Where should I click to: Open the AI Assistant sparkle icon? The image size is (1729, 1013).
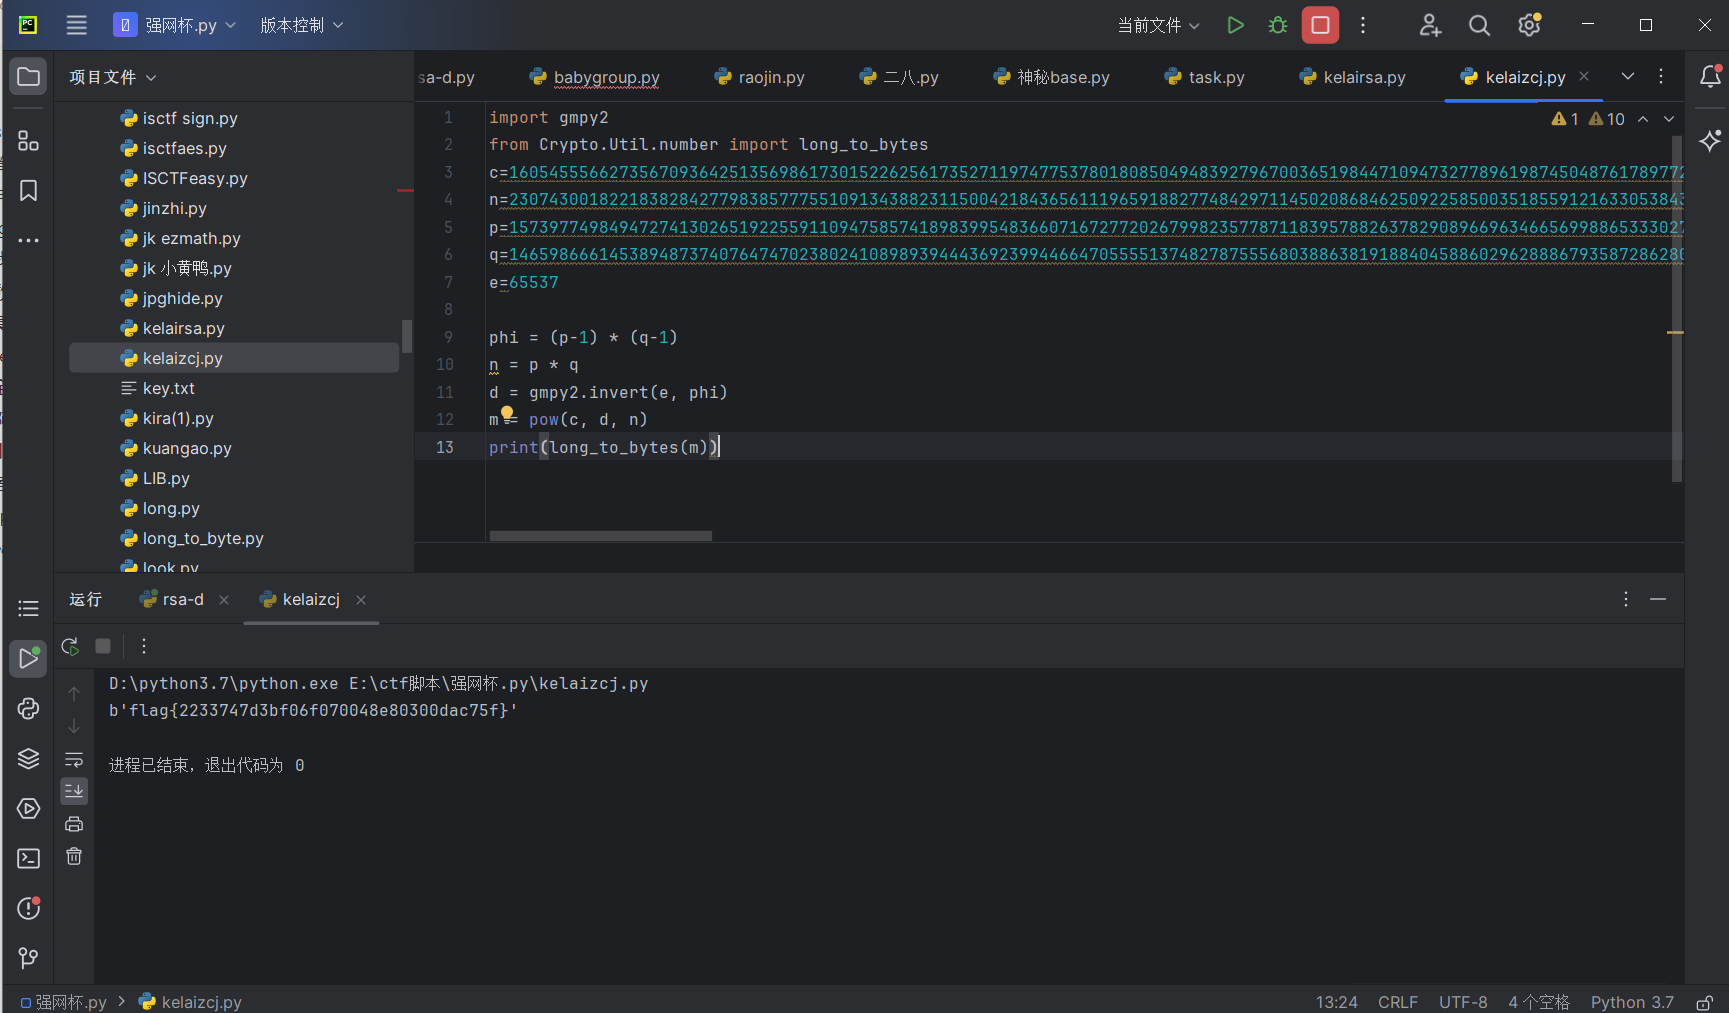[x=1710, y=140]
